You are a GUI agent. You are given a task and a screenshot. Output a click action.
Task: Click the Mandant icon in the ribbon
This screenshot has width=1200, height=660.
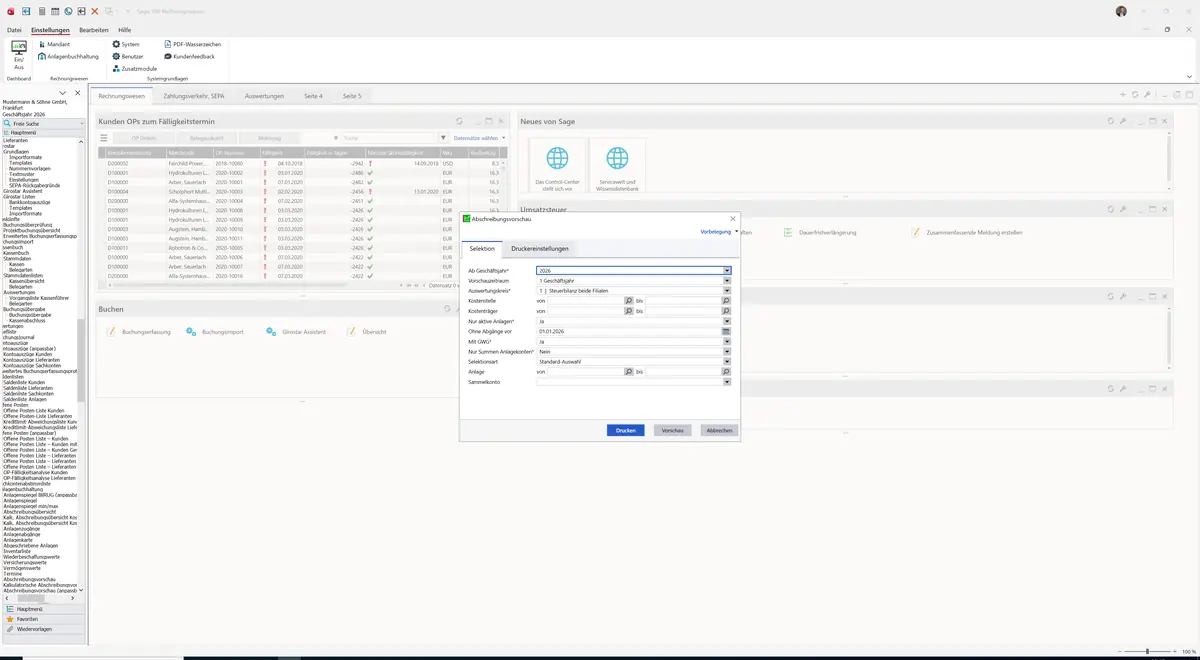41,44
